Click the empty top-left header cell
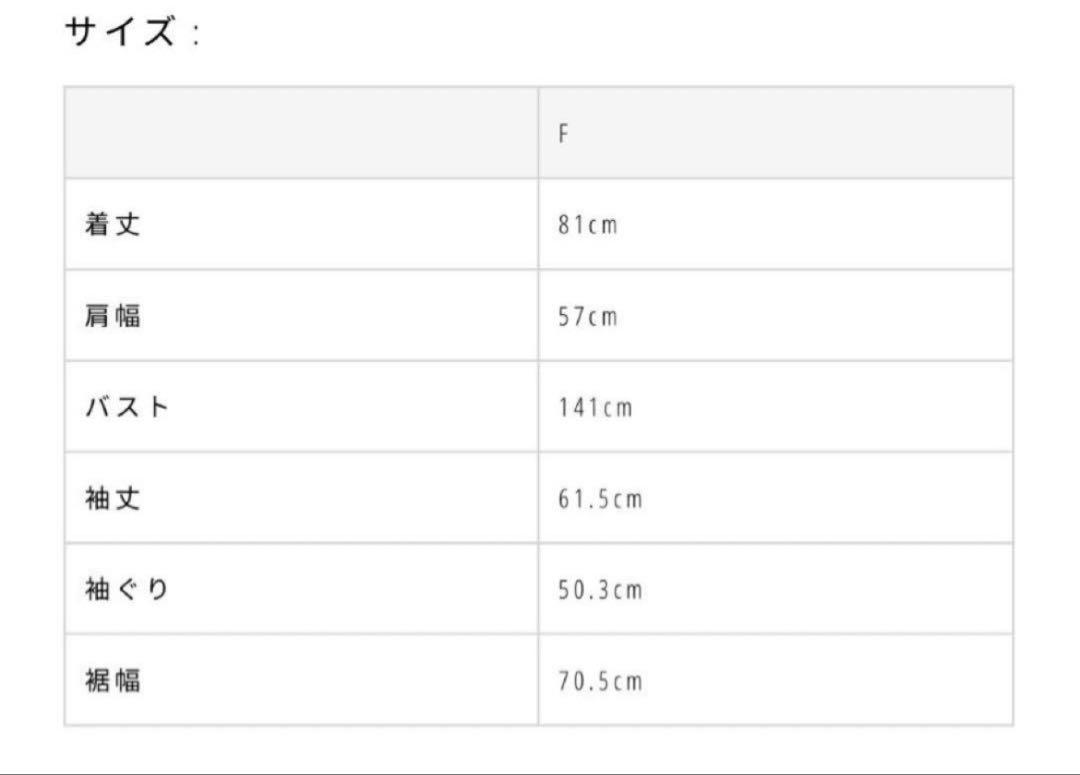This screenshot has height=775, width=1080. coord(302,133)
